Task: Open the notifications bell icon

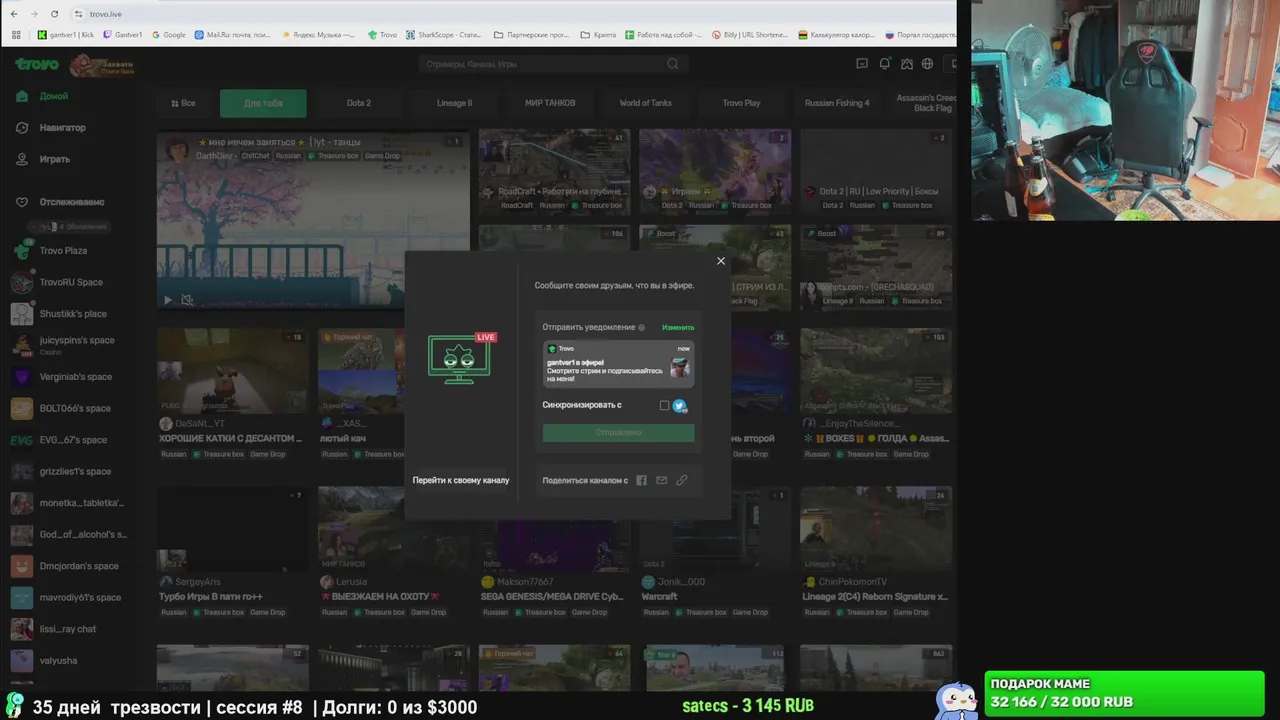Action: 885,64
